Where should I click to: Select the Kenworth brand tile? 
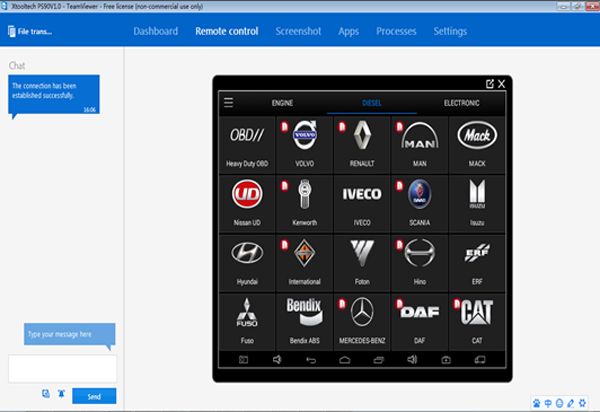point(305,204)
